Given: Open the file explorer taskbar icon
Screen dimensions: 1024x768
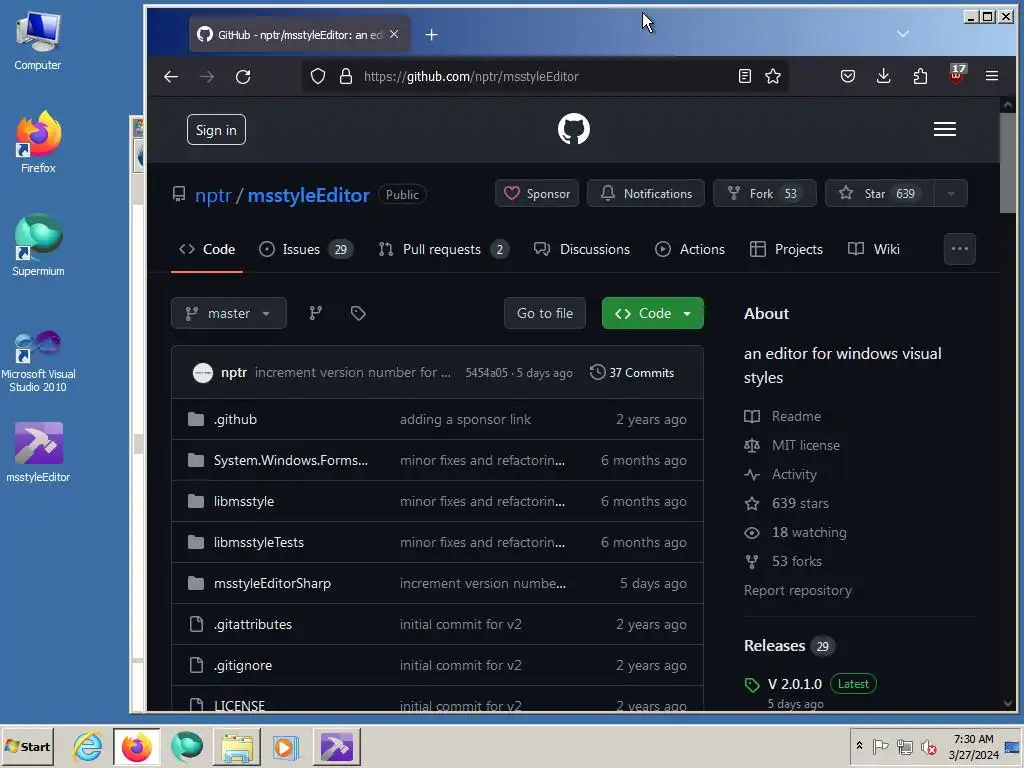Looking at the screenshot, I should [236, 746].
